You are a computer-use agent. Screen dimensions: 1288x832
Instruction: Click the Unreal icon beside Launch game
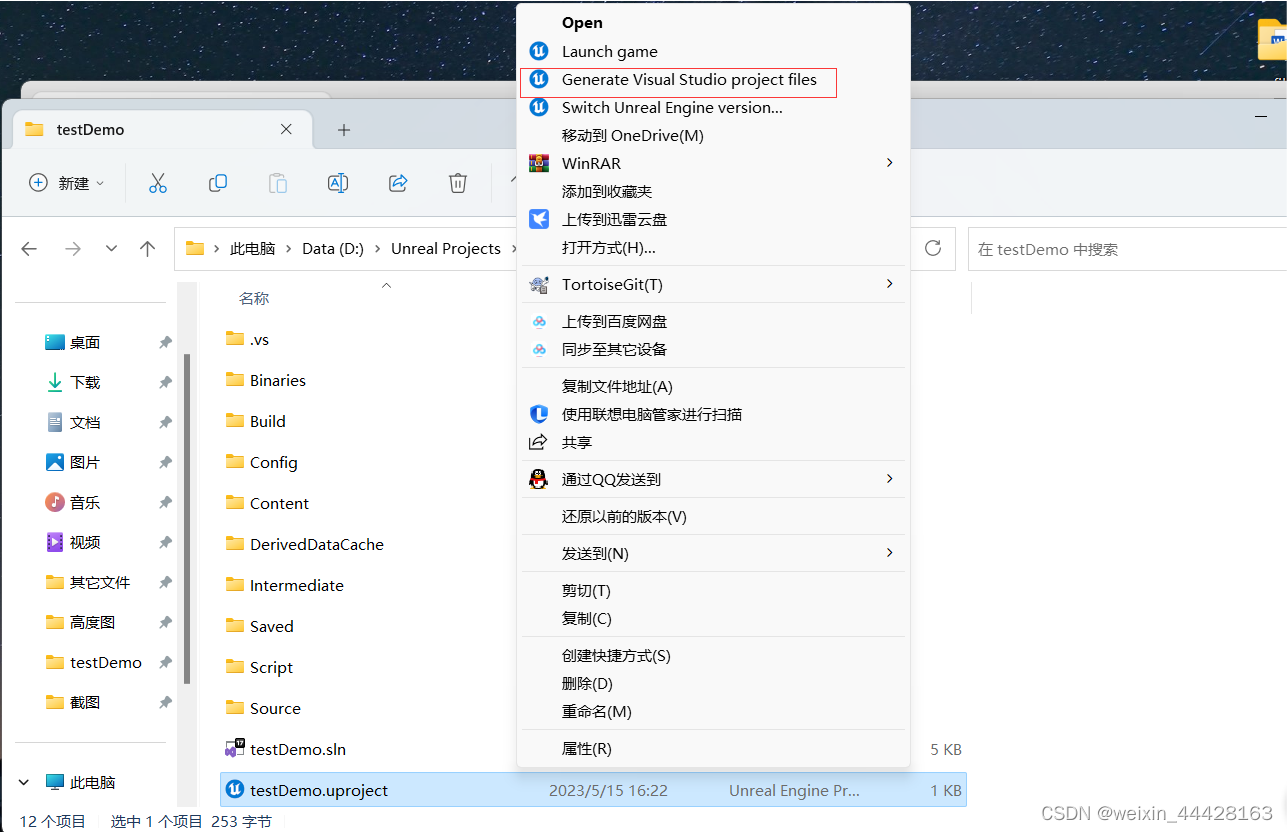[x=539, y=51]
